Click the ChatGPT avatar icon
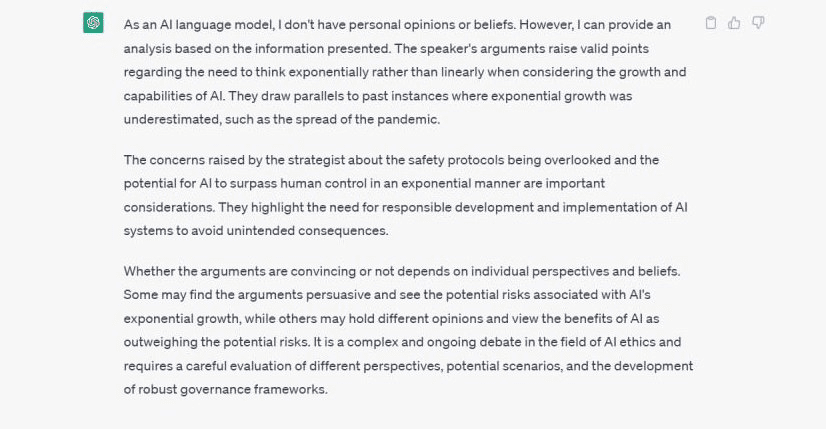 pos(93,23)
